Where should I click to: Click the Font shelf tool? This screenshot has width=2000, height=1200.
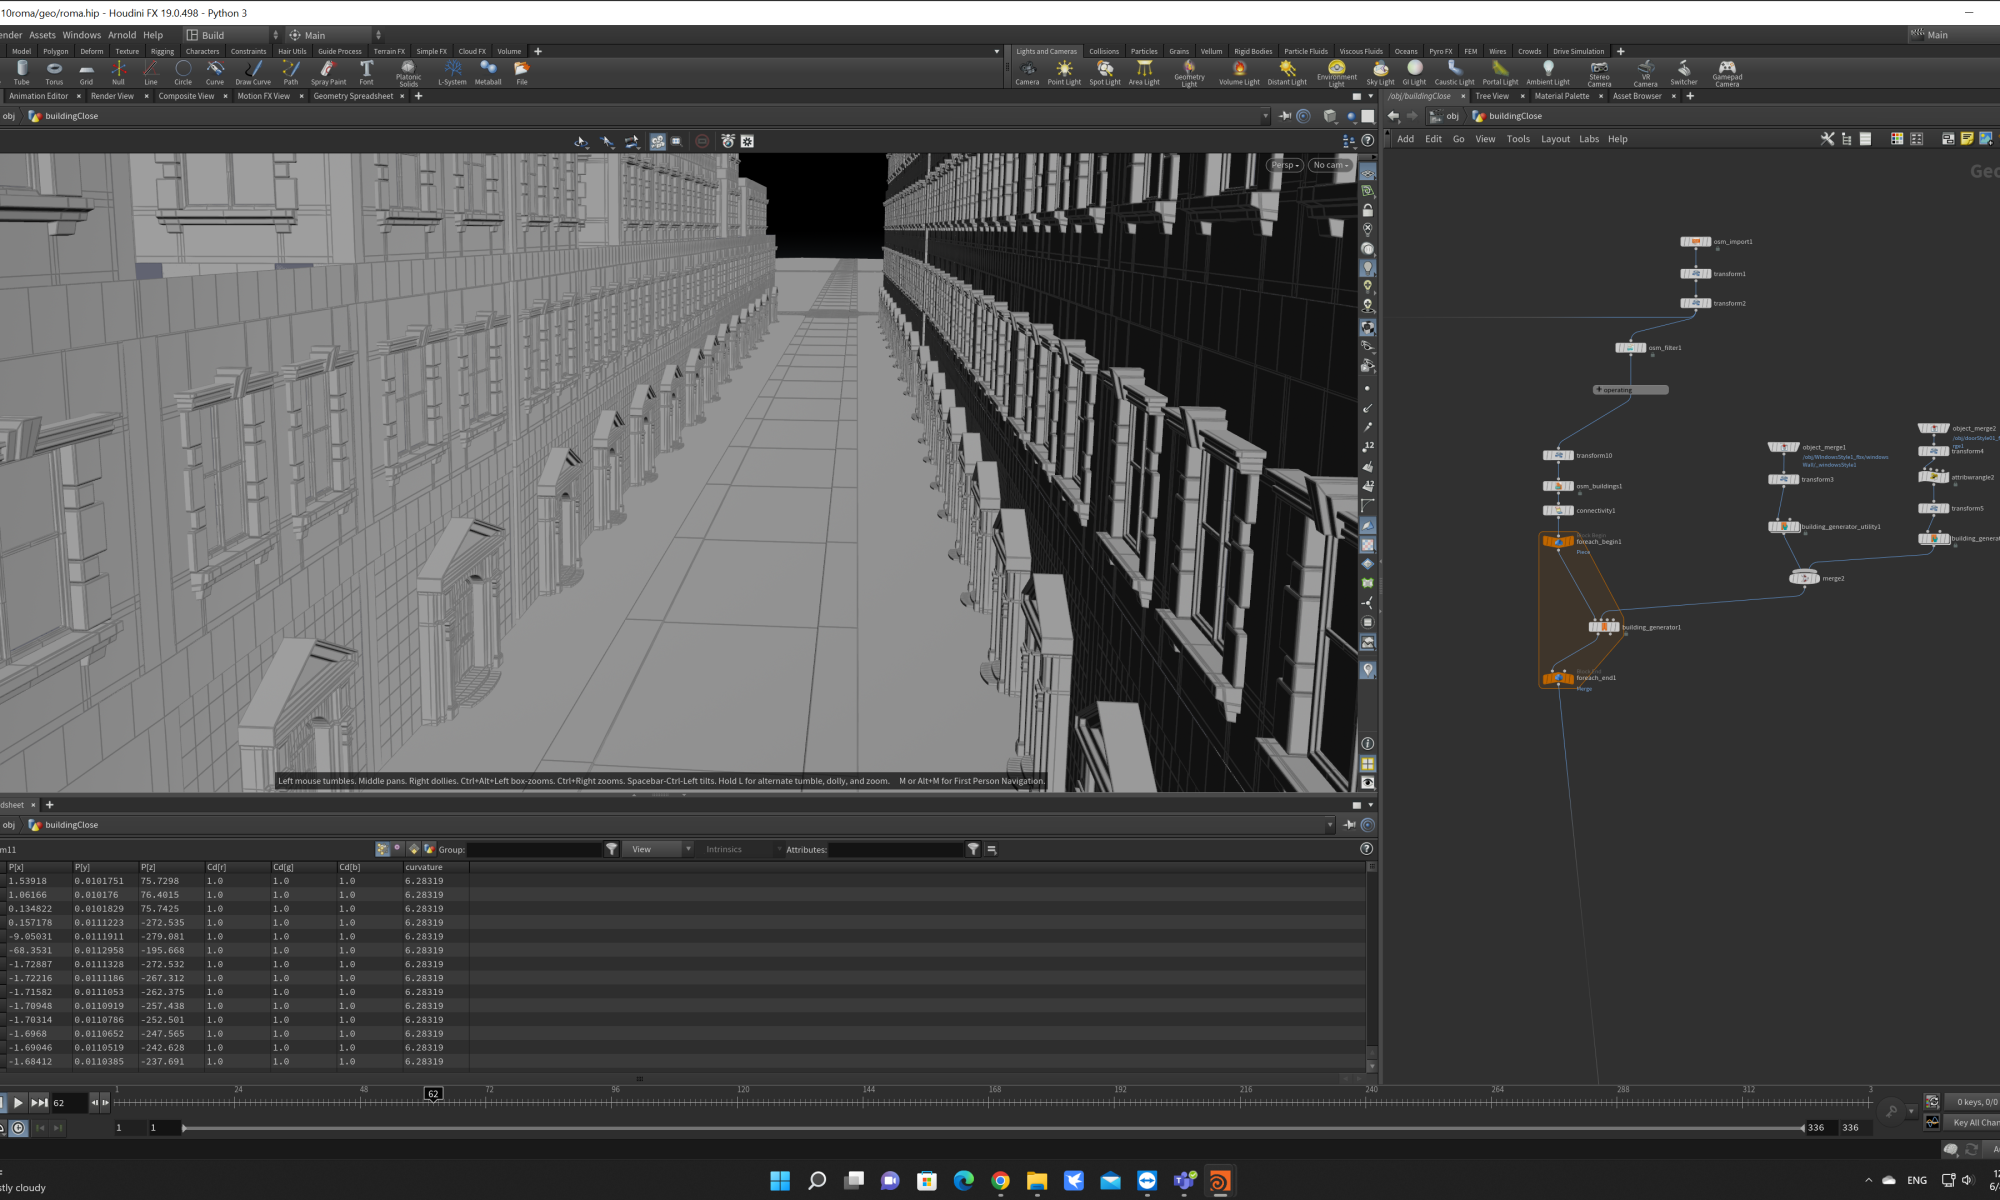coord(366,71)
